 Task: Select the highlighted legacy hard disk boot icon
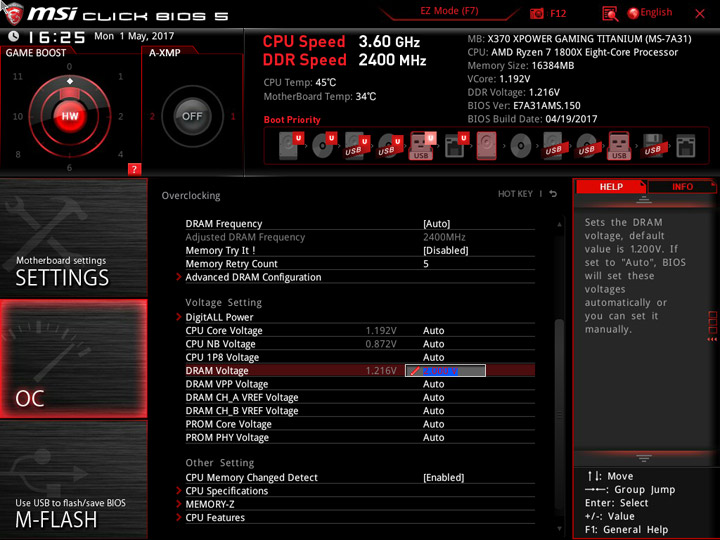coord(486,146)
